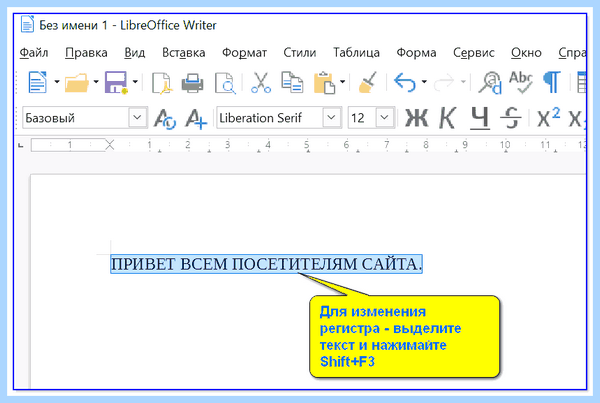Click the Save floppy disk icon
The width and height of the screenshot is (600, 403).
coord(116,82)
